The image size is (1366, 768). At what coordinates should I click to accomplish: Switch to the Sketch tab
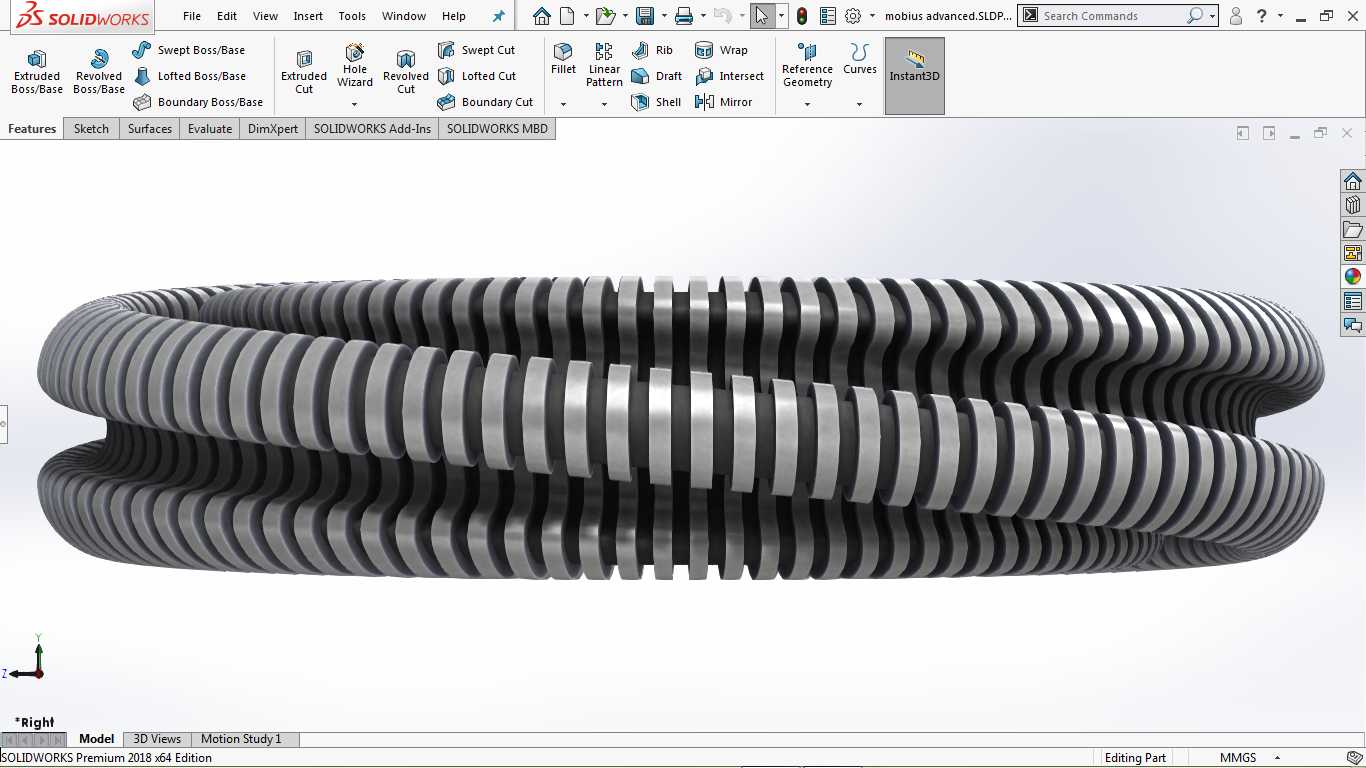point(91,129)
